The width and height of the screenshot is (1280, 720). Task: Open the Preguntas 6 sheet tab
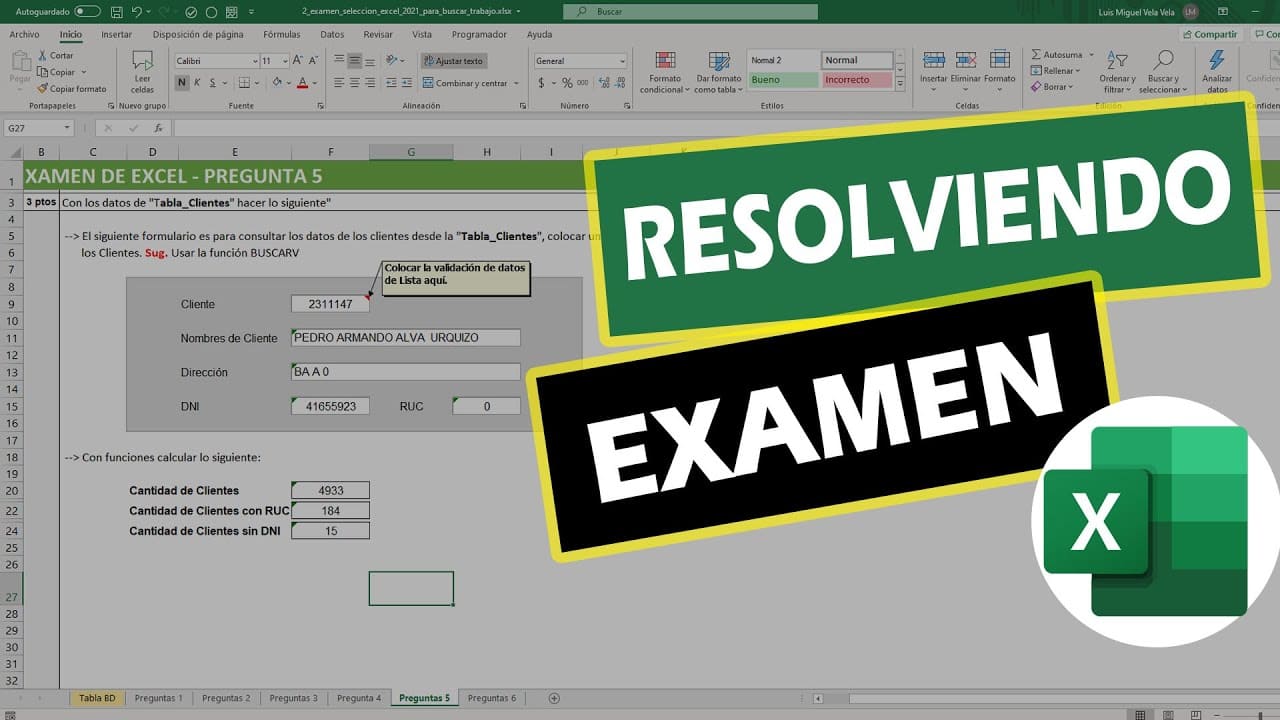pos(492,698)
